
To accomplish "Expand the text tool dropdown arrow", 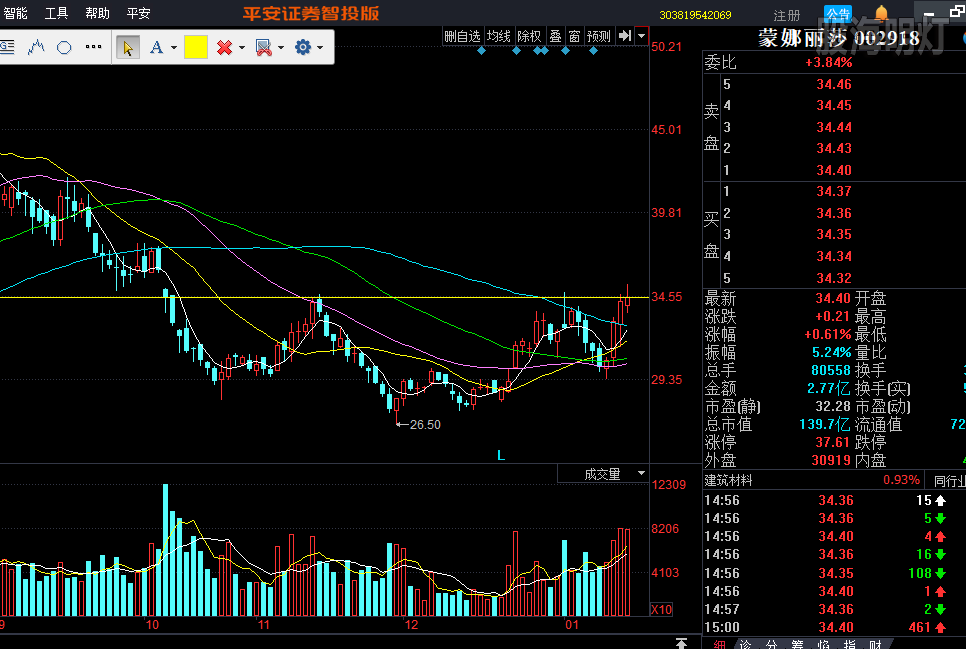I will coord(174,47).
